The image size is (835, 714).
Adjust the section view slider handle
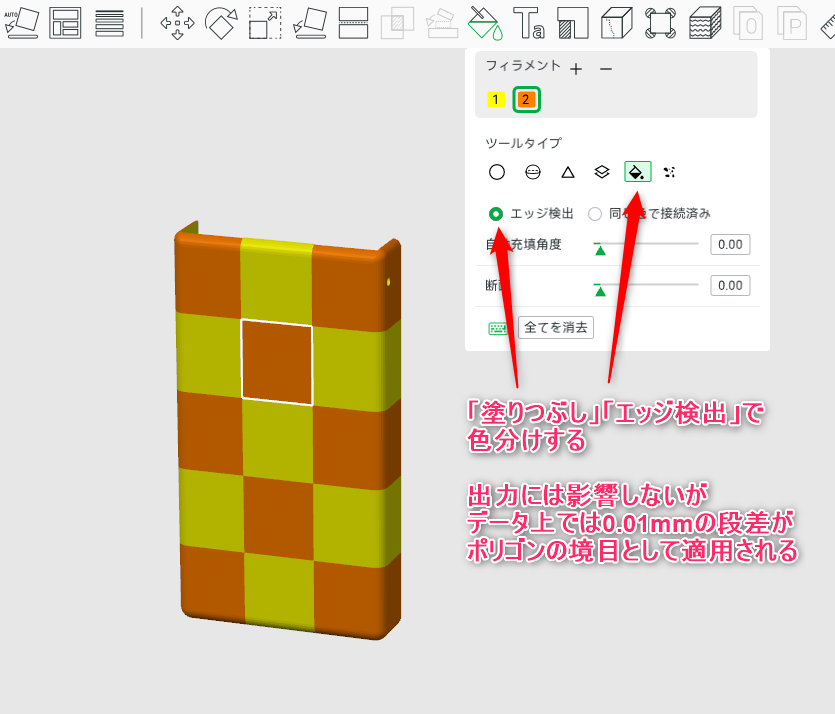coord(600,291)
